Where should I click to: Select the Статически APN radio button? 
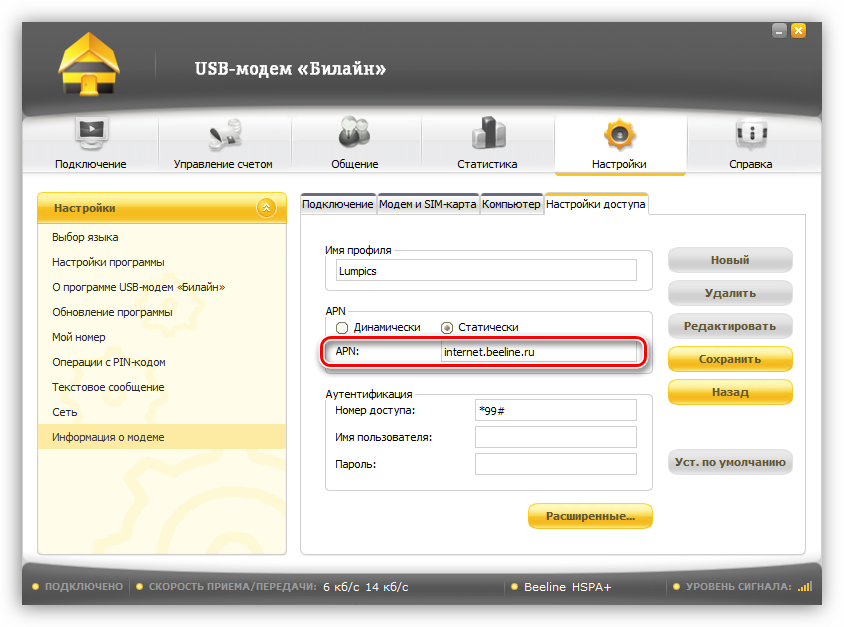pos(447,327)
